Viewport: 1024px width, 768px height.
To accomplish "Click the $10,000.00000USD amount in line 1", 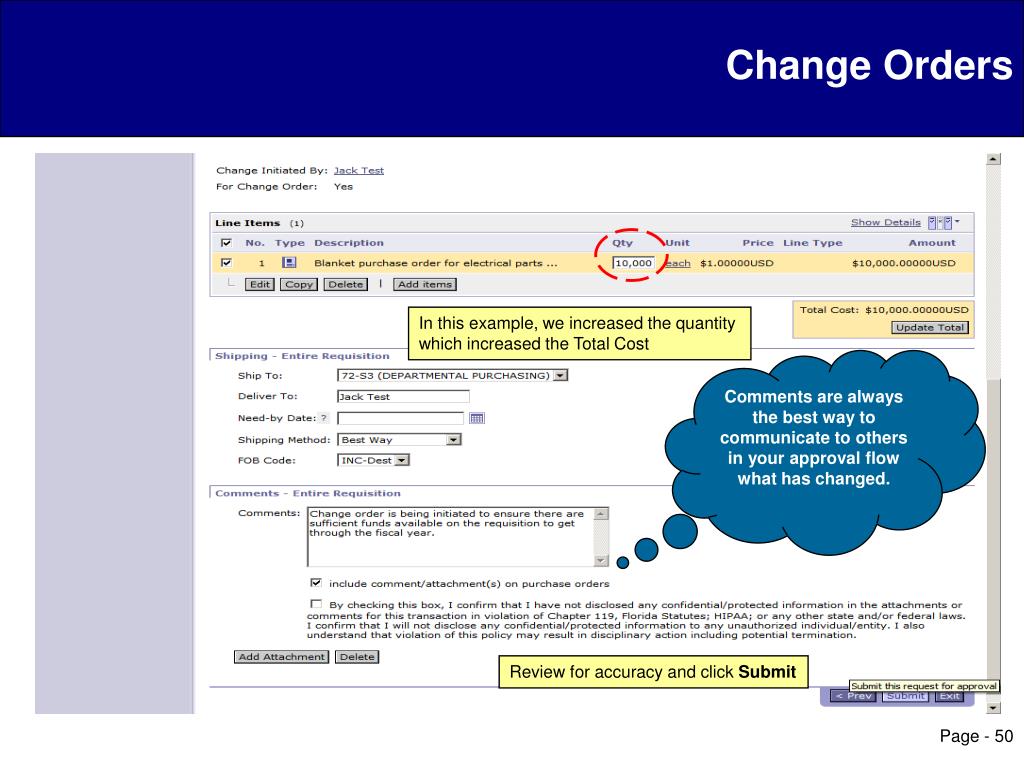I will point(904,263).
